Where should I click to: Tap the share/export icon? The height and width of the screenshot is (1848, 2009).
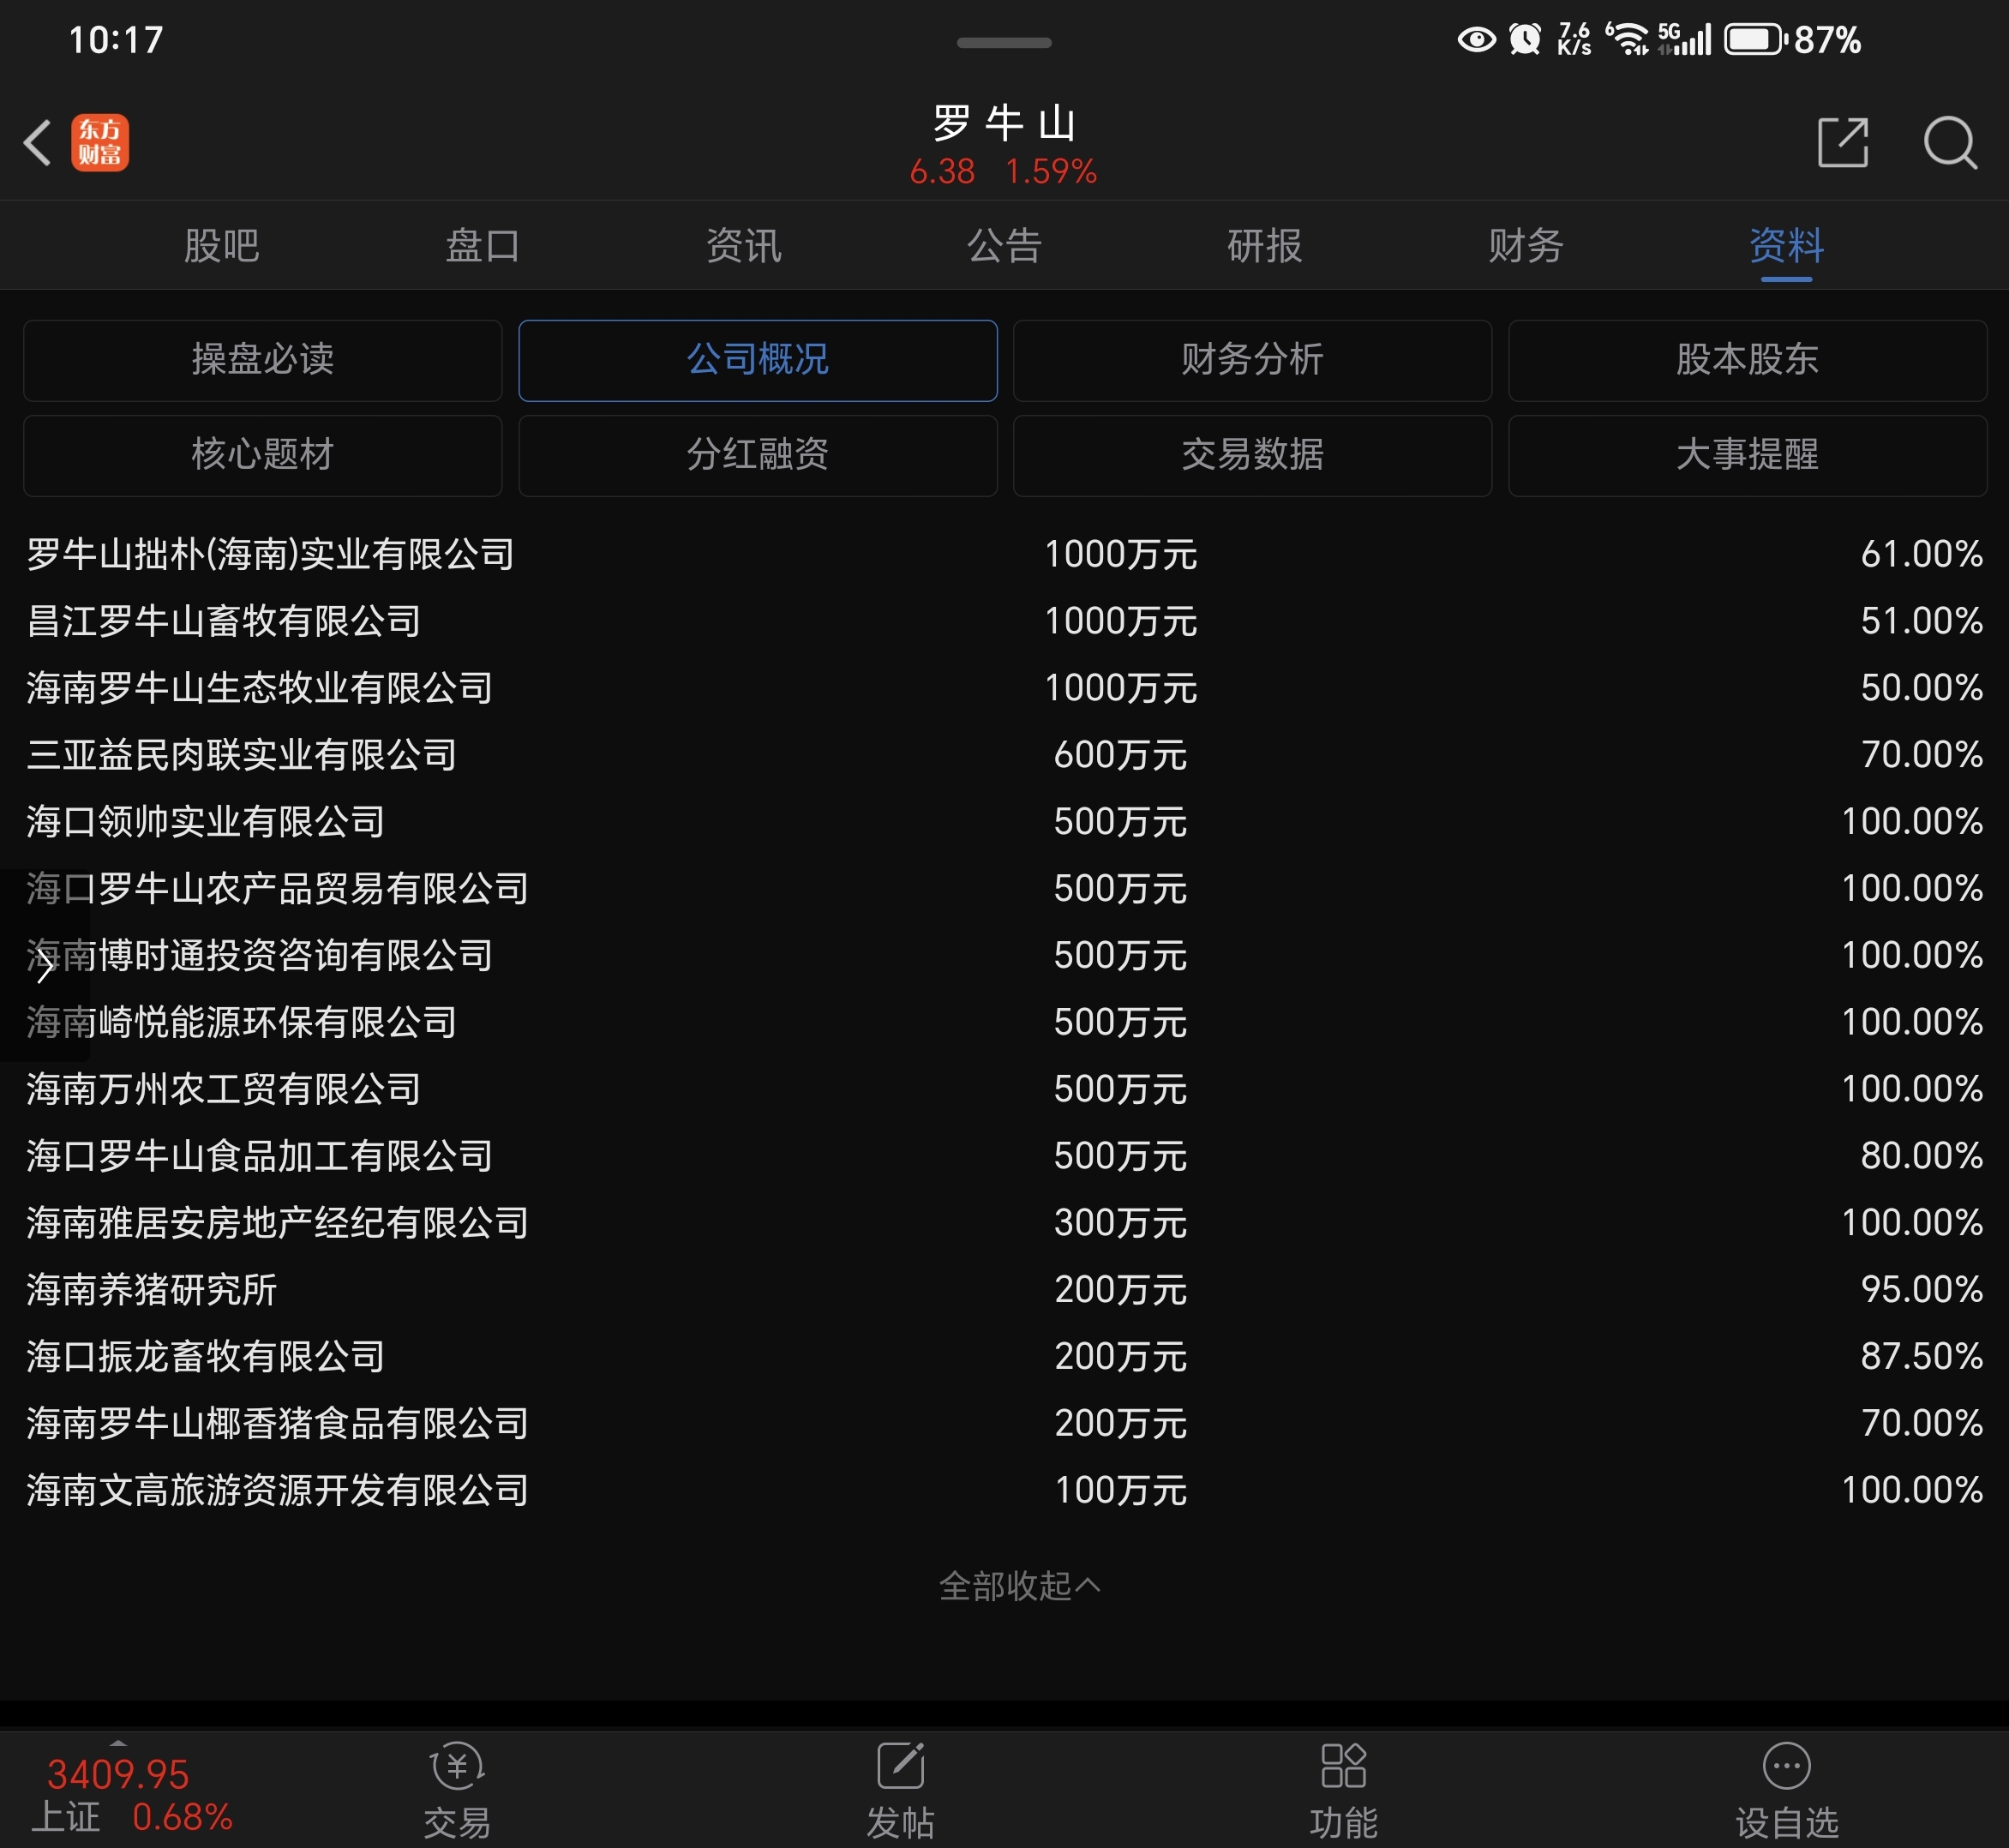[x=1843, y=142]
